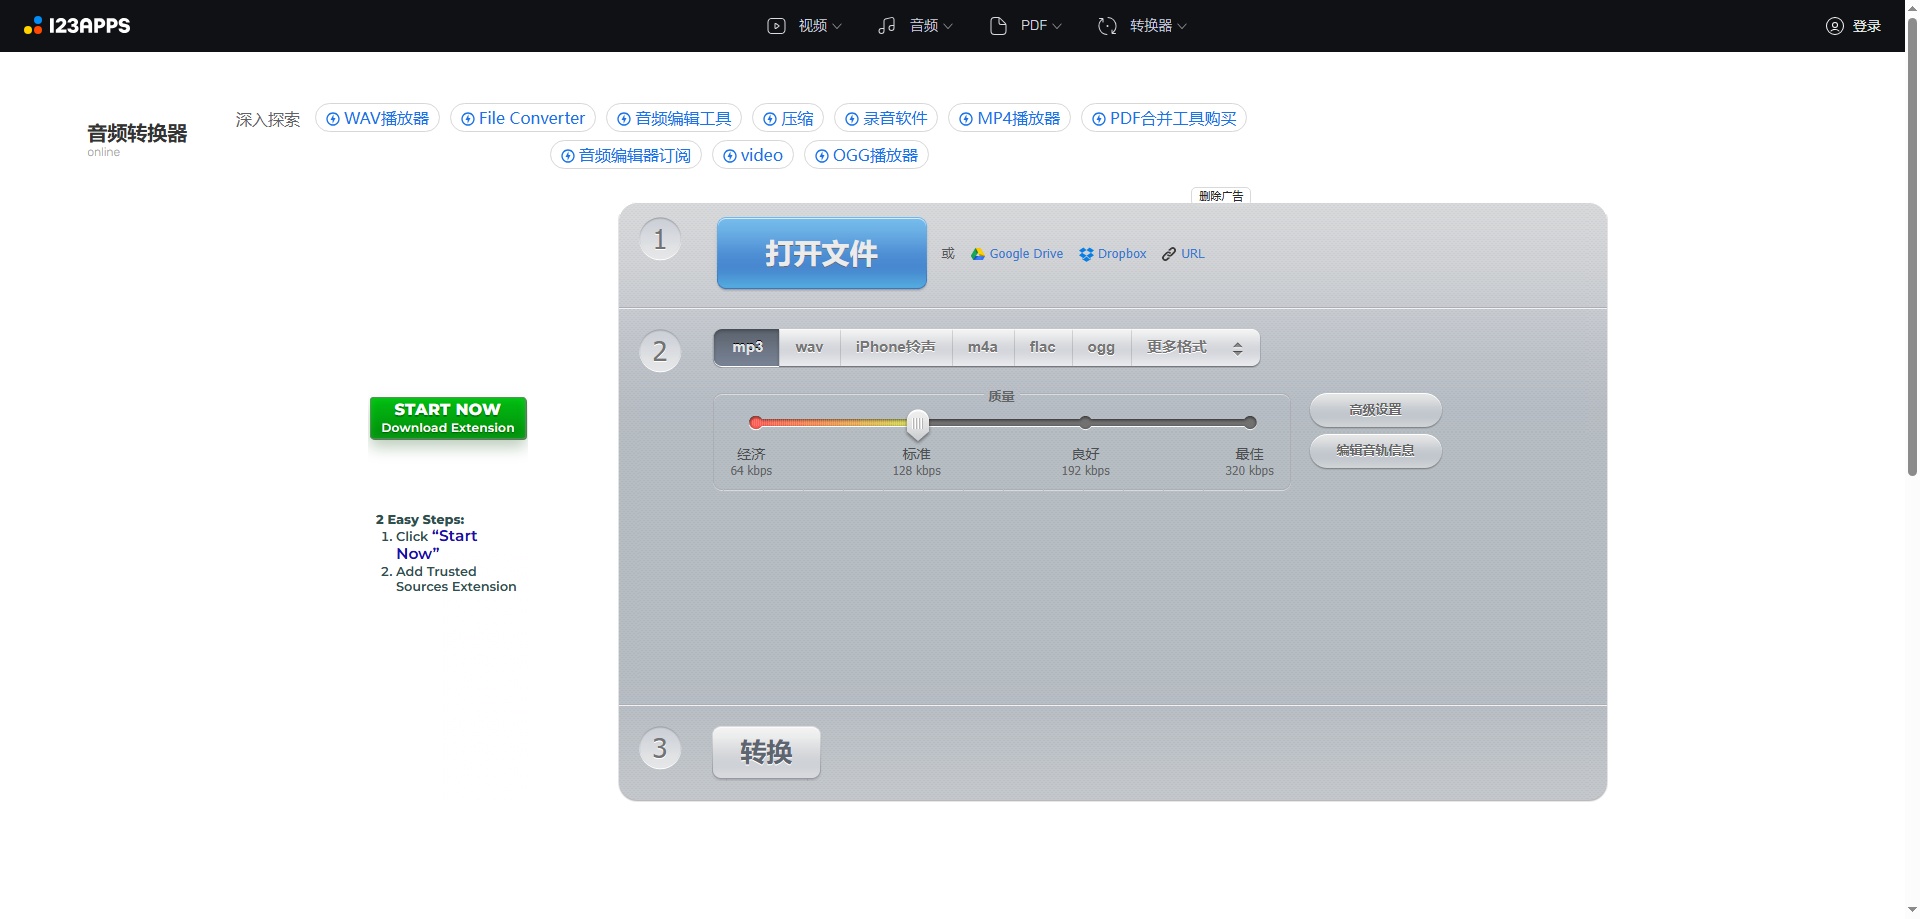
Task: Click the 转换 convert button
Action: (766, 752)
